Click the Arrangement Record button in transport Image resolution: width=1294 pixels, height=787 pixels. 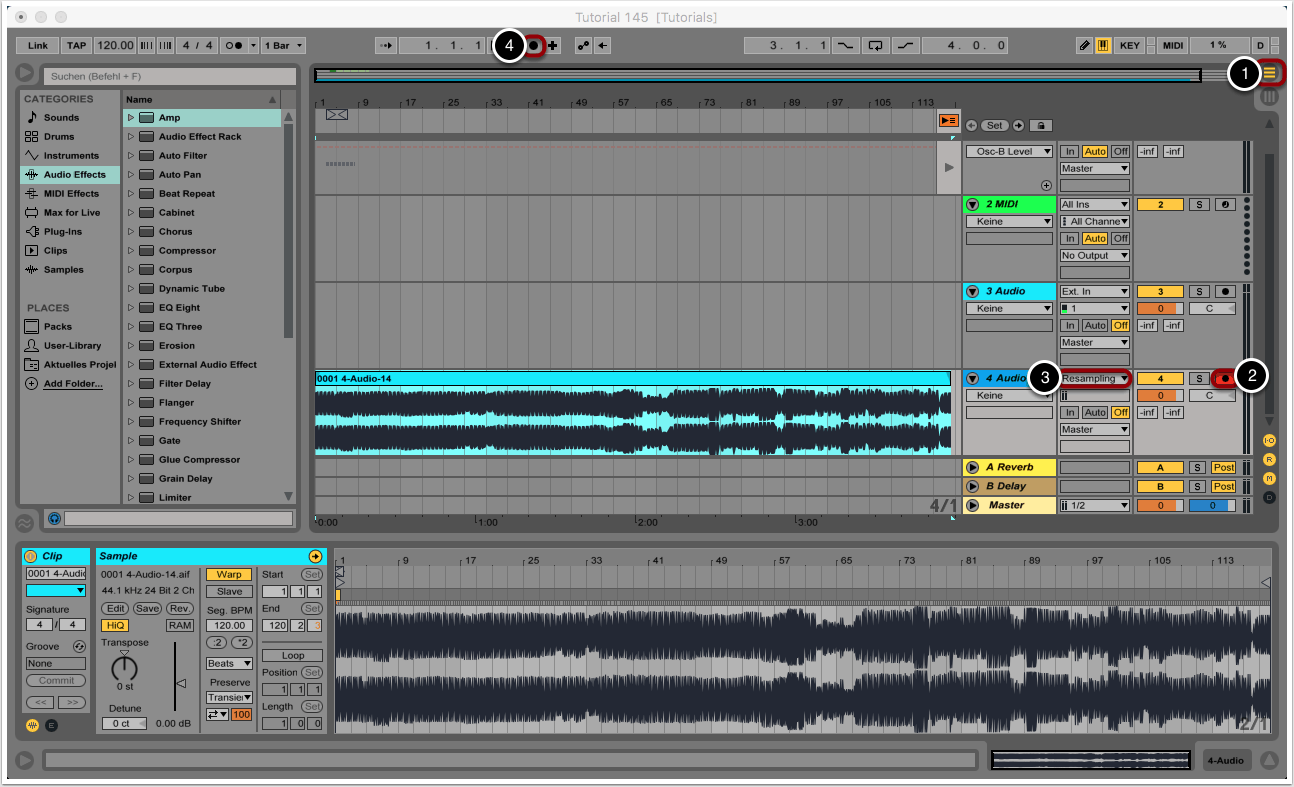click(534, 46)
